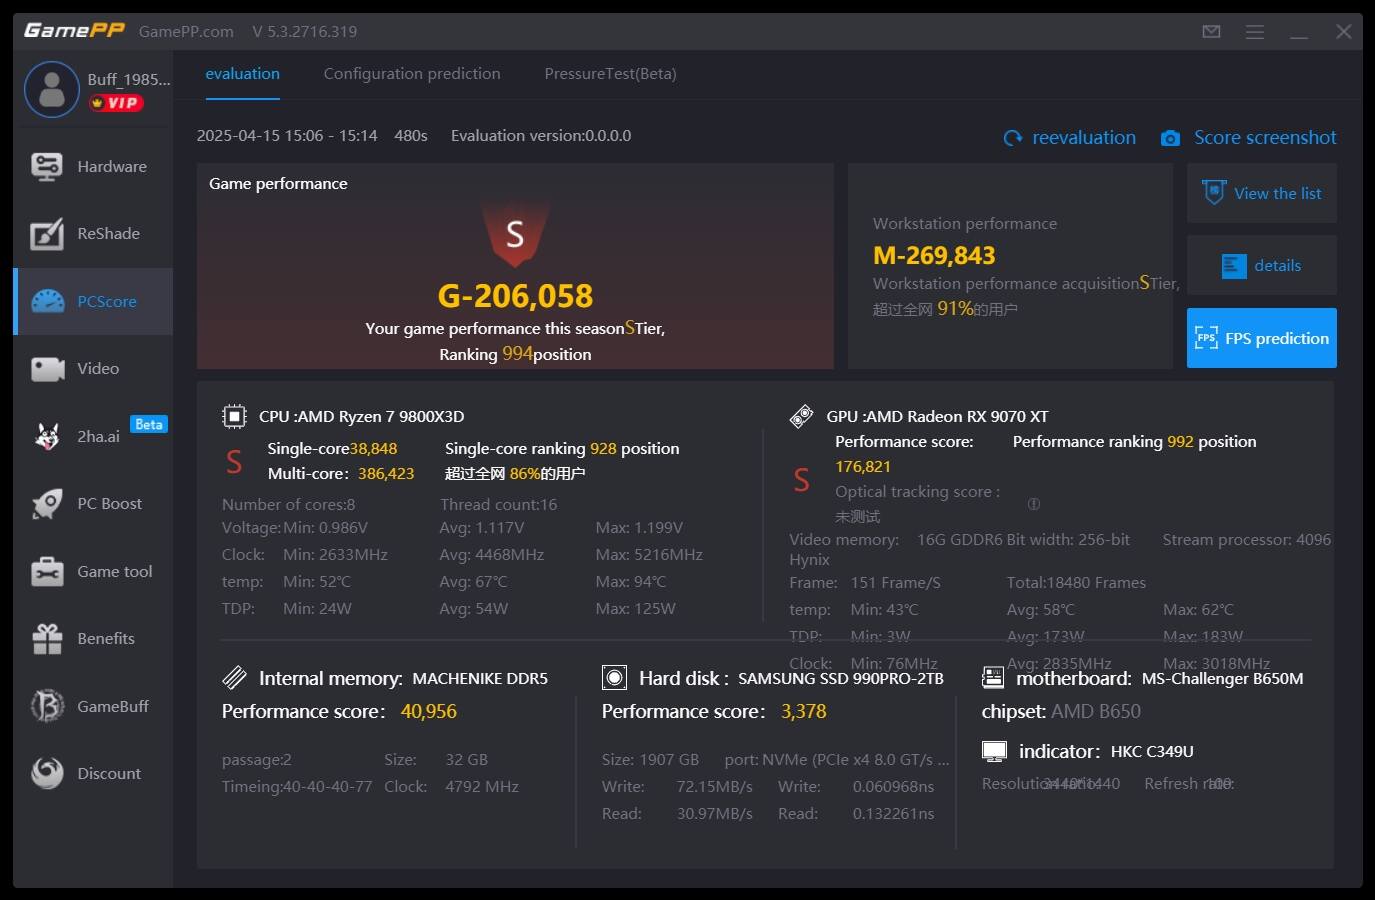
Task: Click the Beta label next to 2ha.ai
Action: point(149,425)
